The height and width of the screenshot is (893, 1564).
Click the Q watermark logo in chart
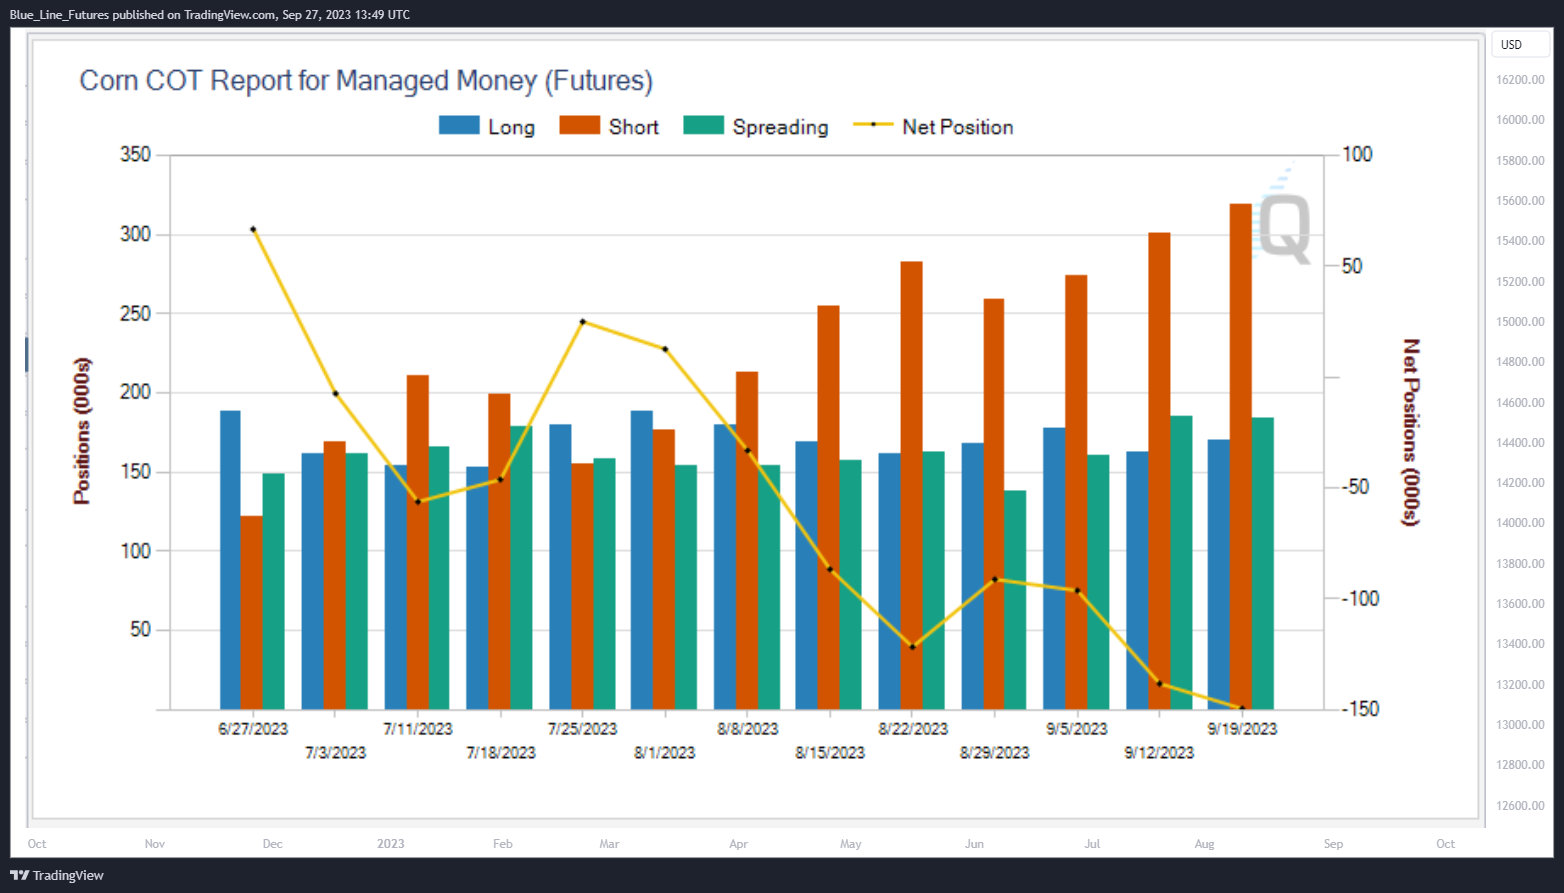[x=1284, y=229]
